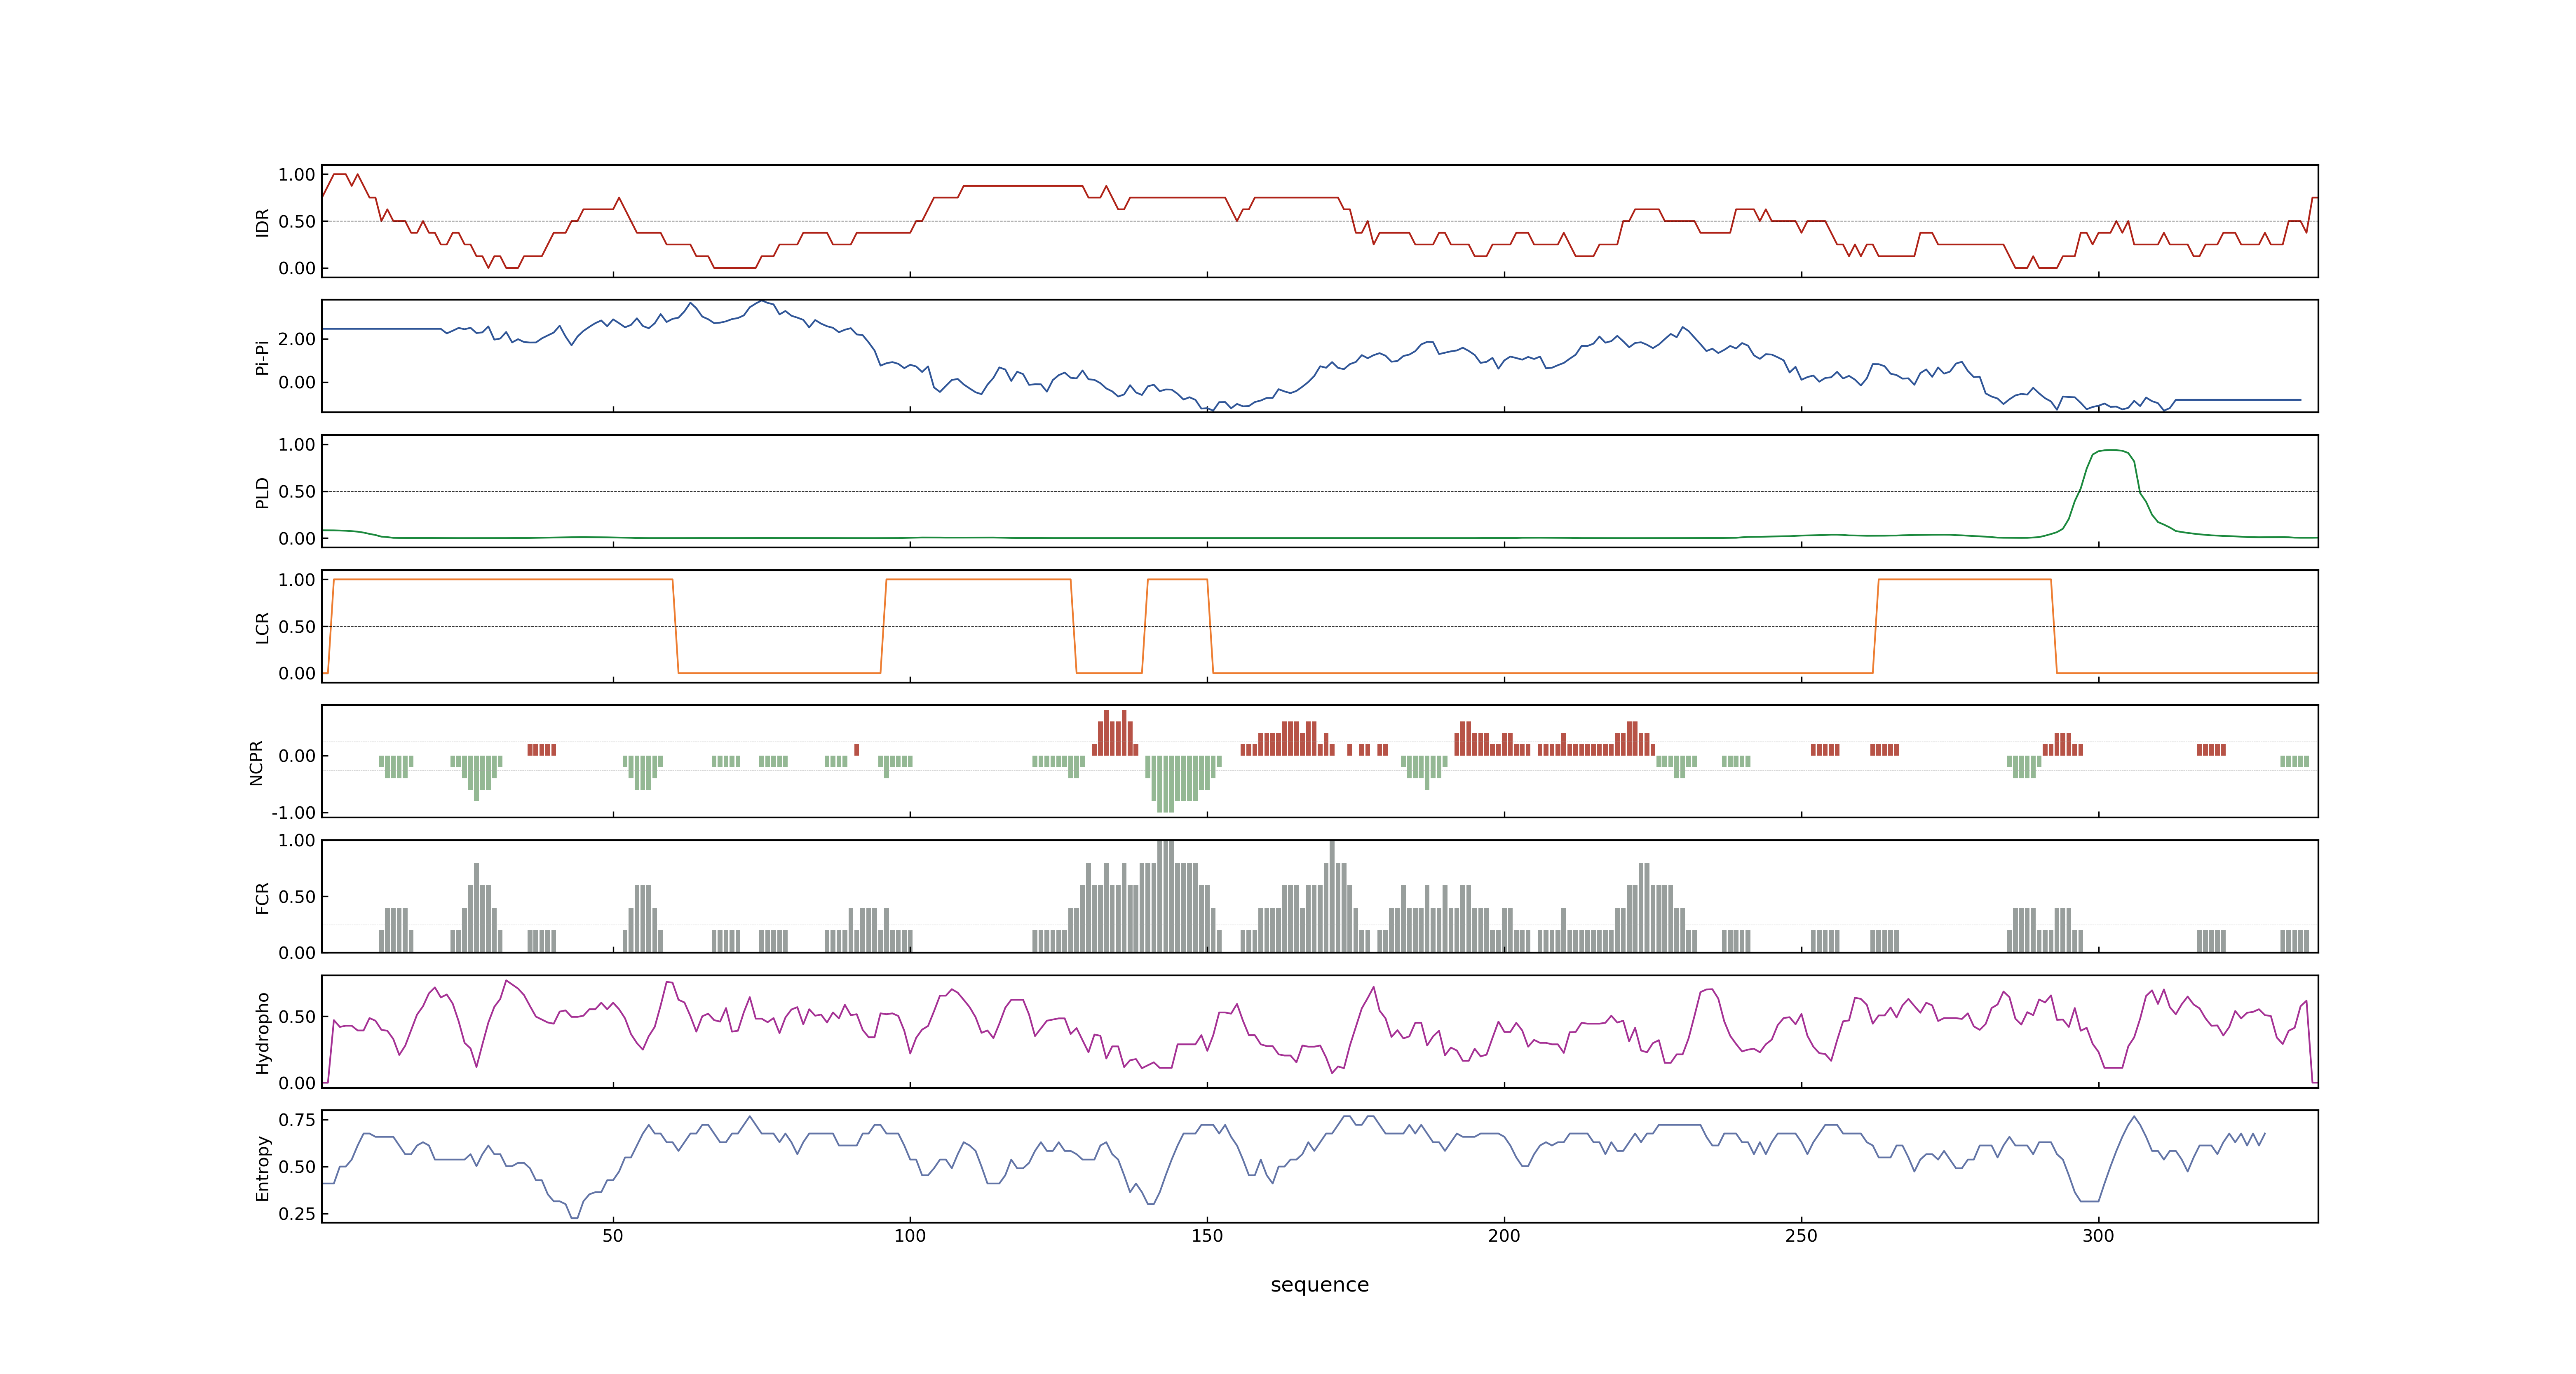Image resolution: width=2576 pixels, height=1374 pixels.
Task: Click the 2.00 tick on Pi-Pi axis
Action: (x=297, y=339)
